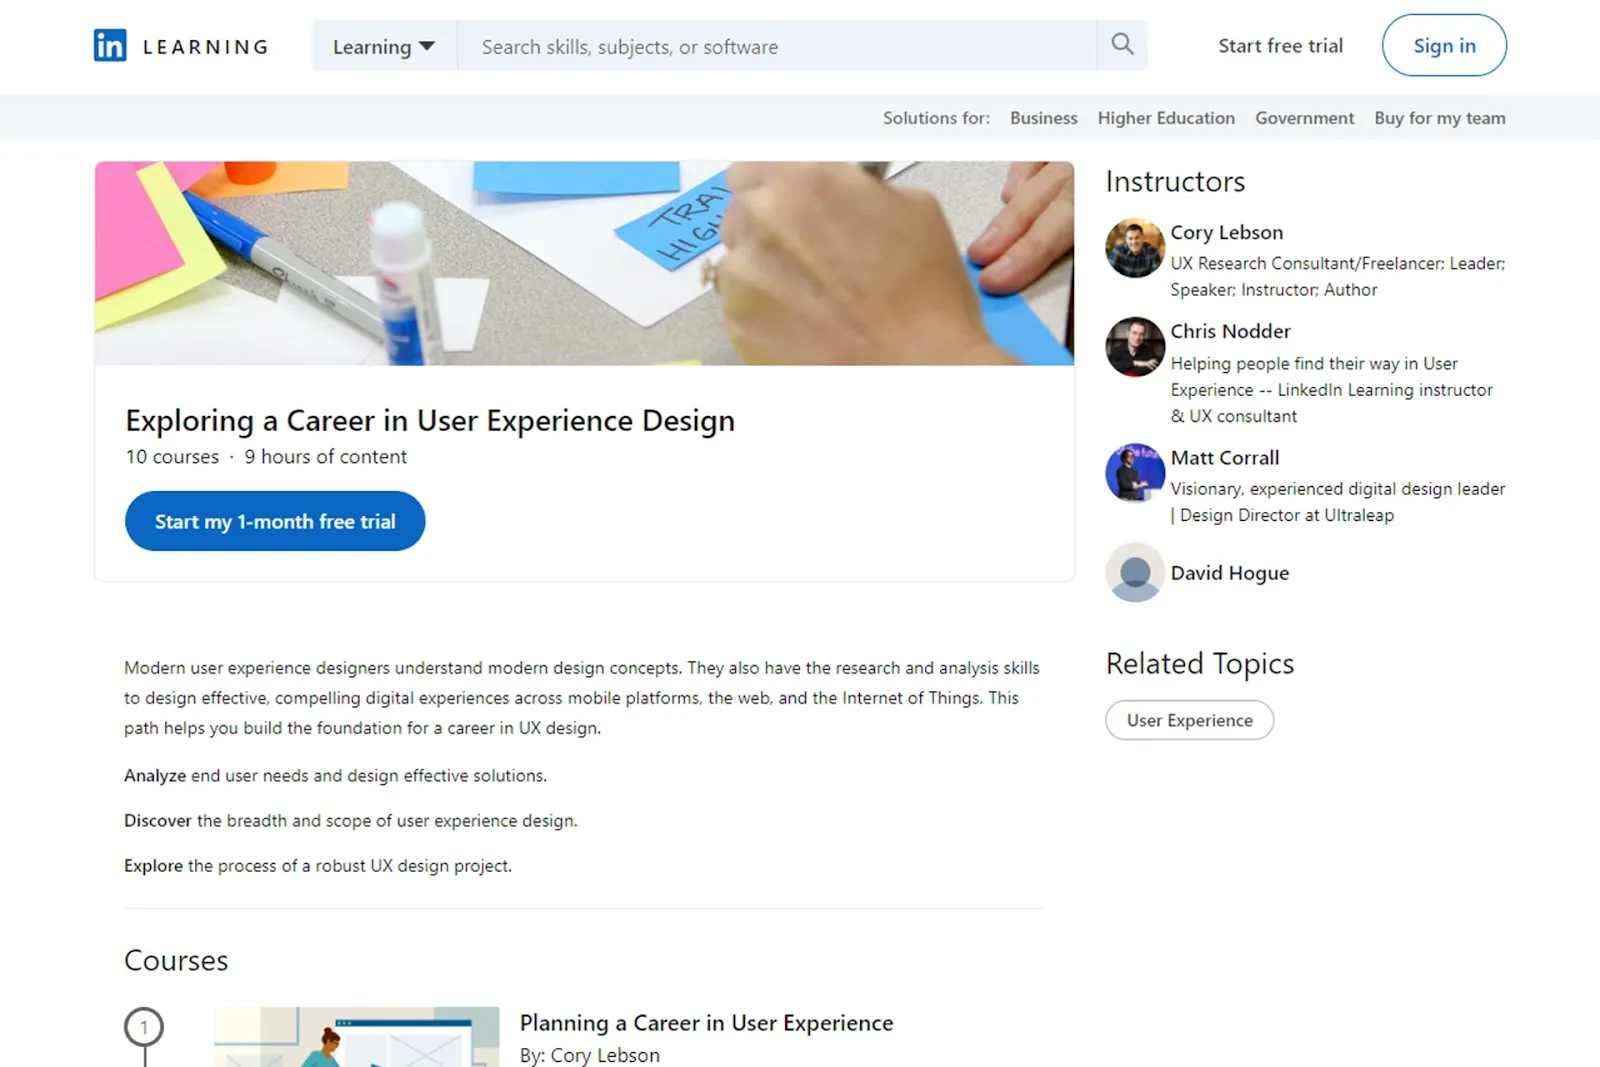Click 'Discover the breadth and scope' line
Viewport: 1600px width, 1067px height.
[351, 821]
